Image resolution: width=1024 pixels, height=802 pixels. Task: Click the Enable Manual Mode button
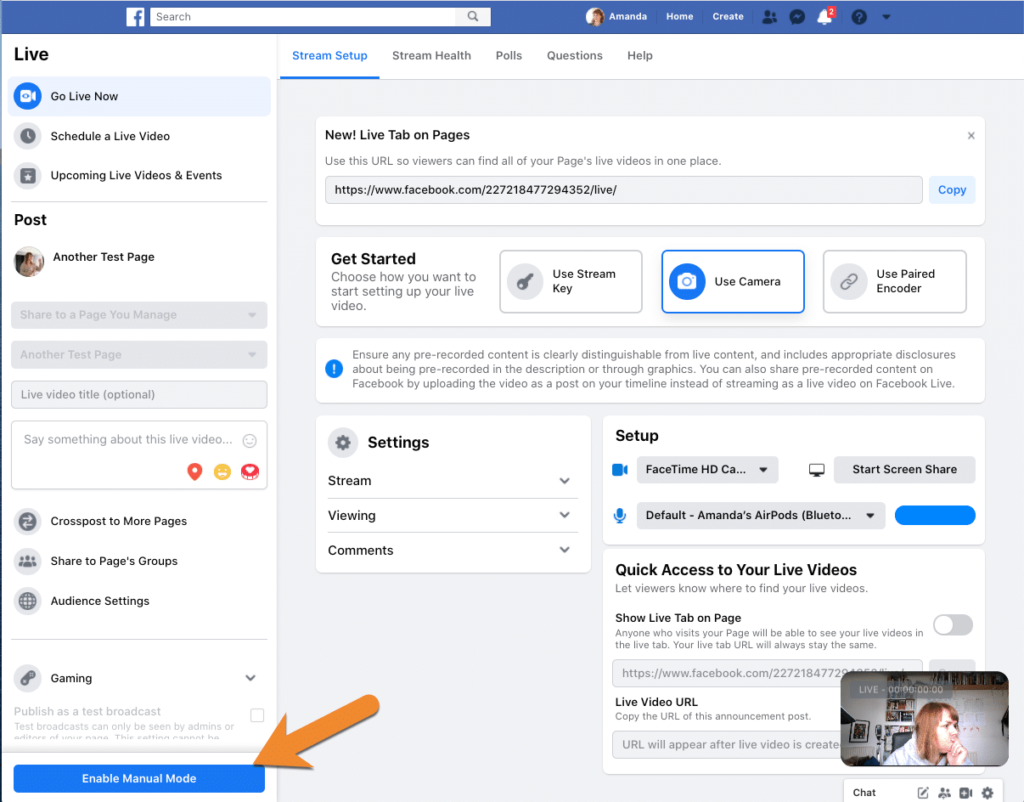(x=139, y=778)
